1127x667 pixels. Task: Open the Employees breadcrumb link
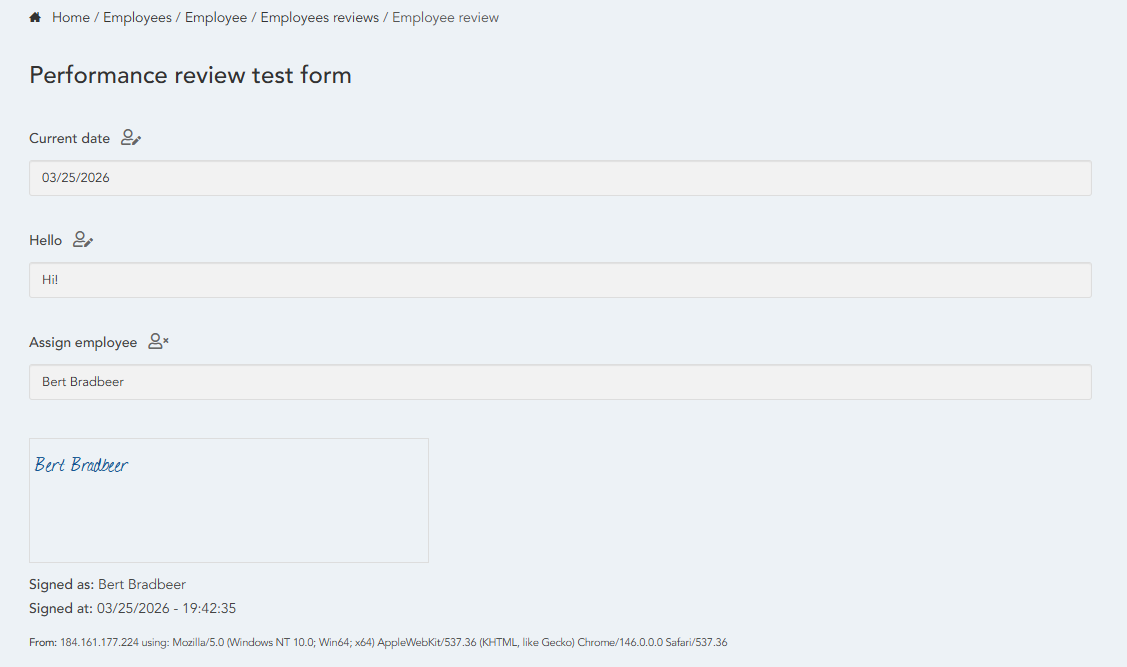[x=137, y=18]
